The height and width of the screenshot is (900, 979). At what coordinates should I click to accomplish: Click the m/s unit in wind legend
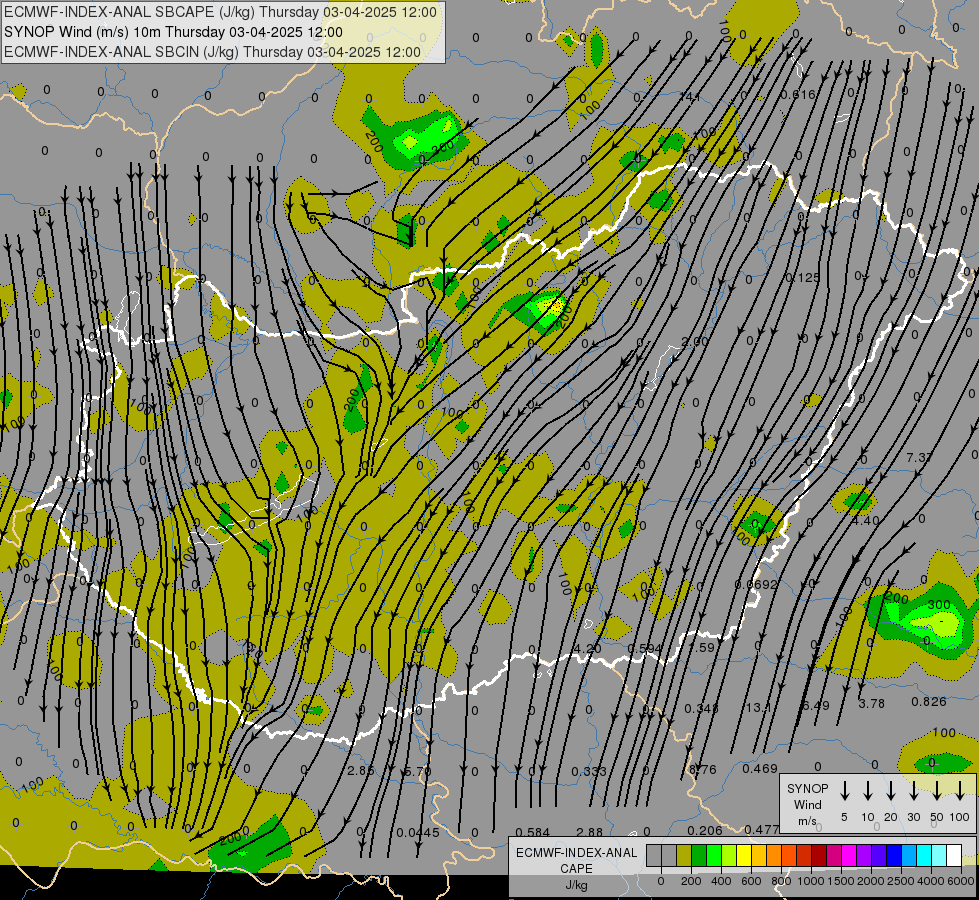(x=807, y=821)
